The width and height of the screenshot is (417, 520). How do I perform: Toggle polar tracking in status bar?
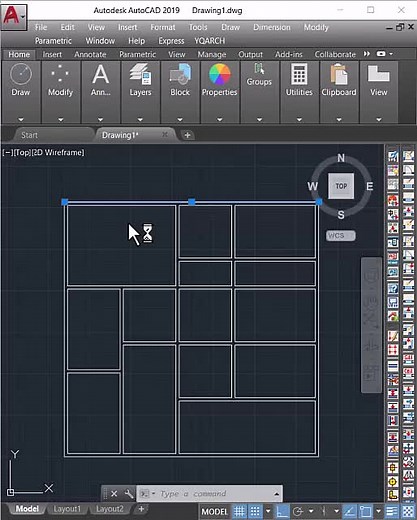point(297,511)
